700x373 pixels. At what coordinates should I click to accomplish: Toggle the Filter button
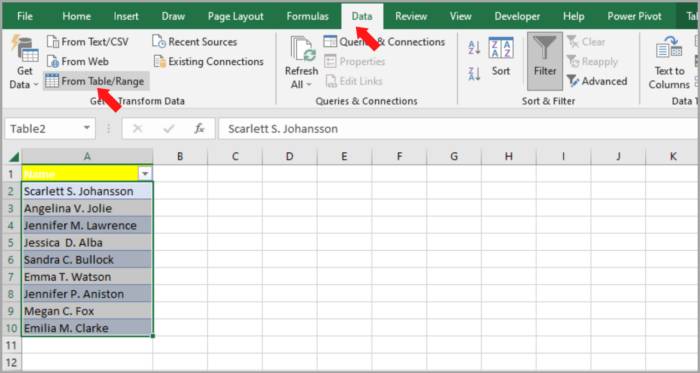545,61
